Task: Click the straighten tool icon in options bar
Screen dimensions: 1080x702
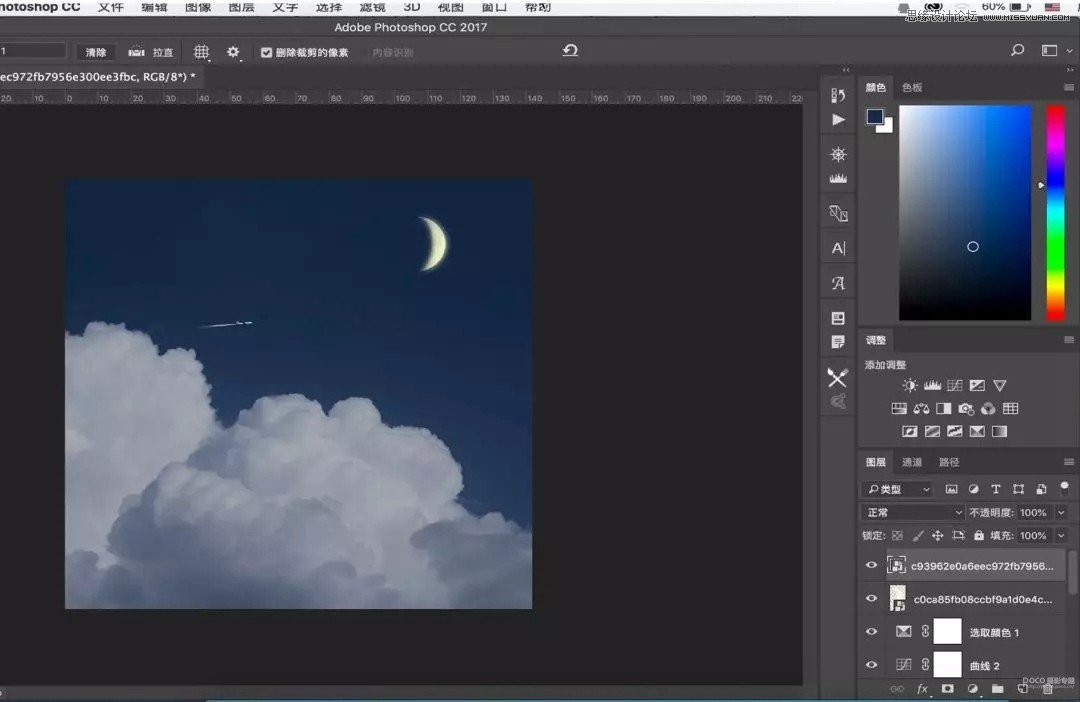Action: click(136, 52)
